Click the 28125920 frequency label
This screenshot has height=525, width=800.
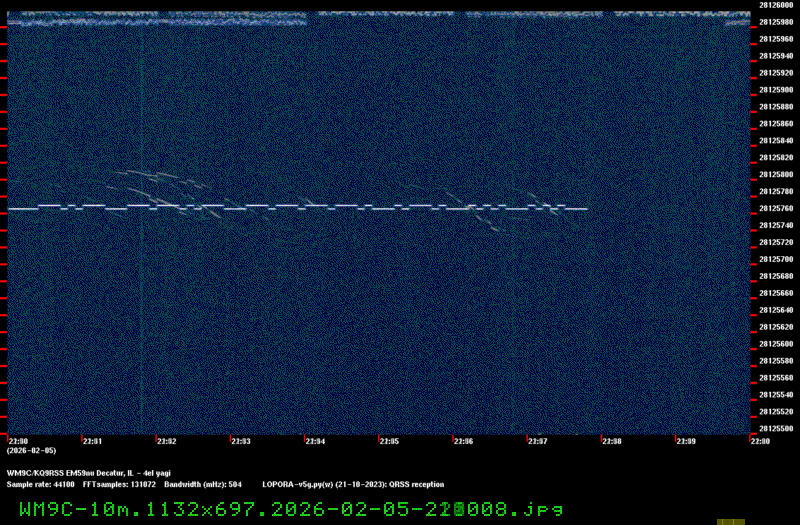776,73
